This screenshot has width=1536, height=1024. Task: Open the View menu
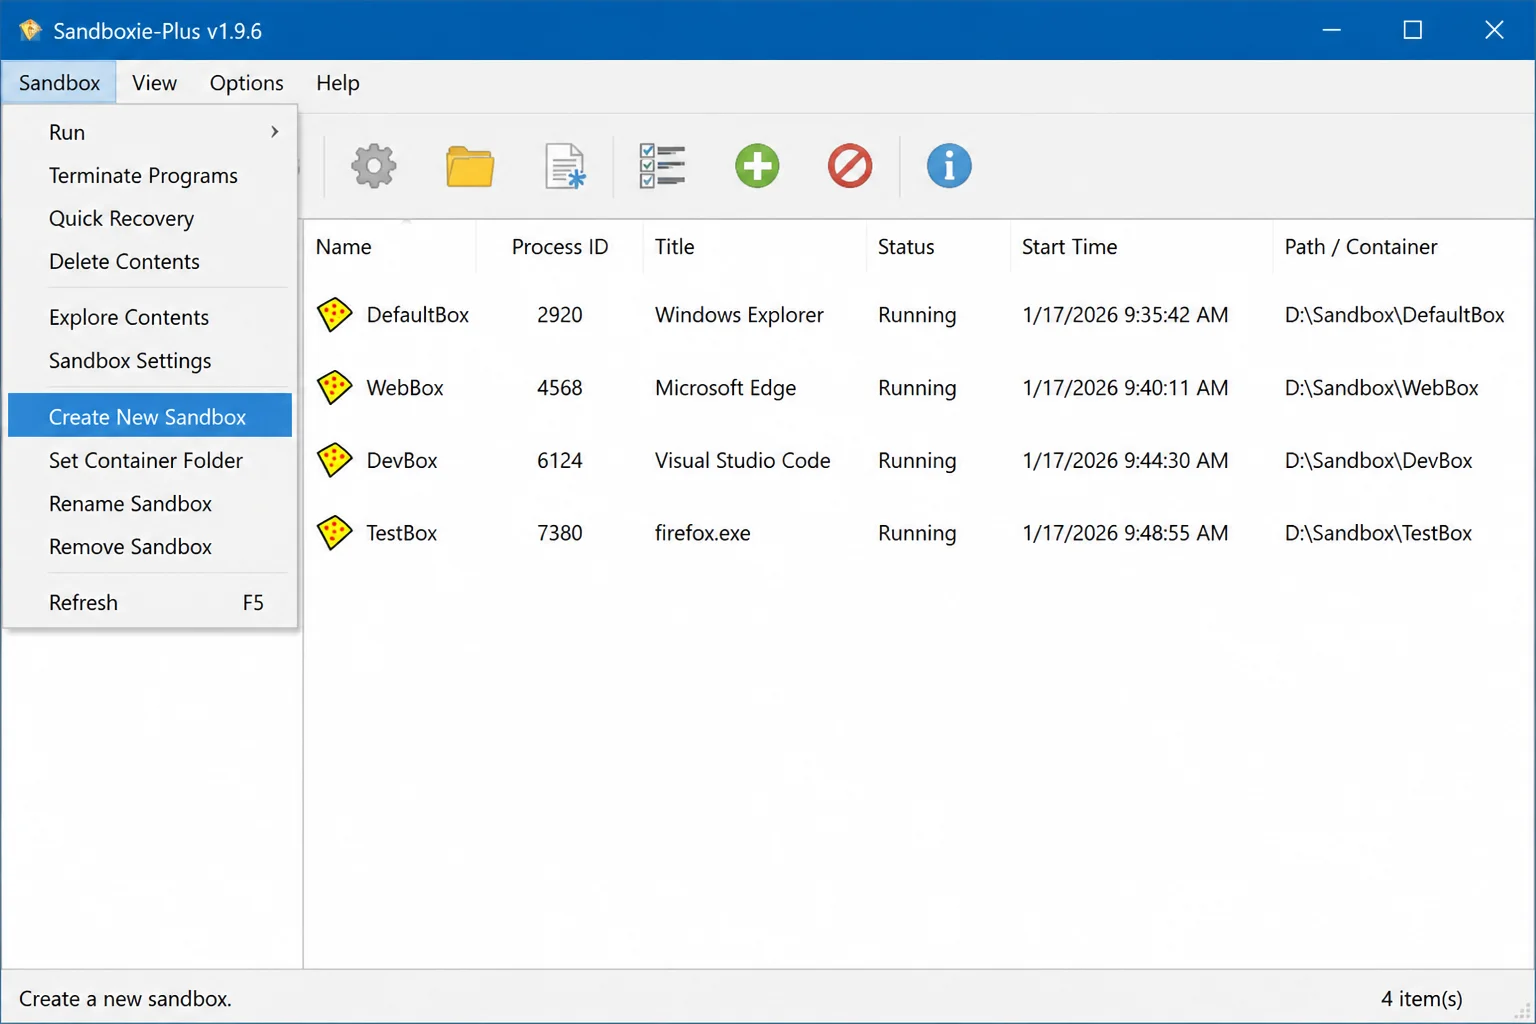[x=154, y=83]
